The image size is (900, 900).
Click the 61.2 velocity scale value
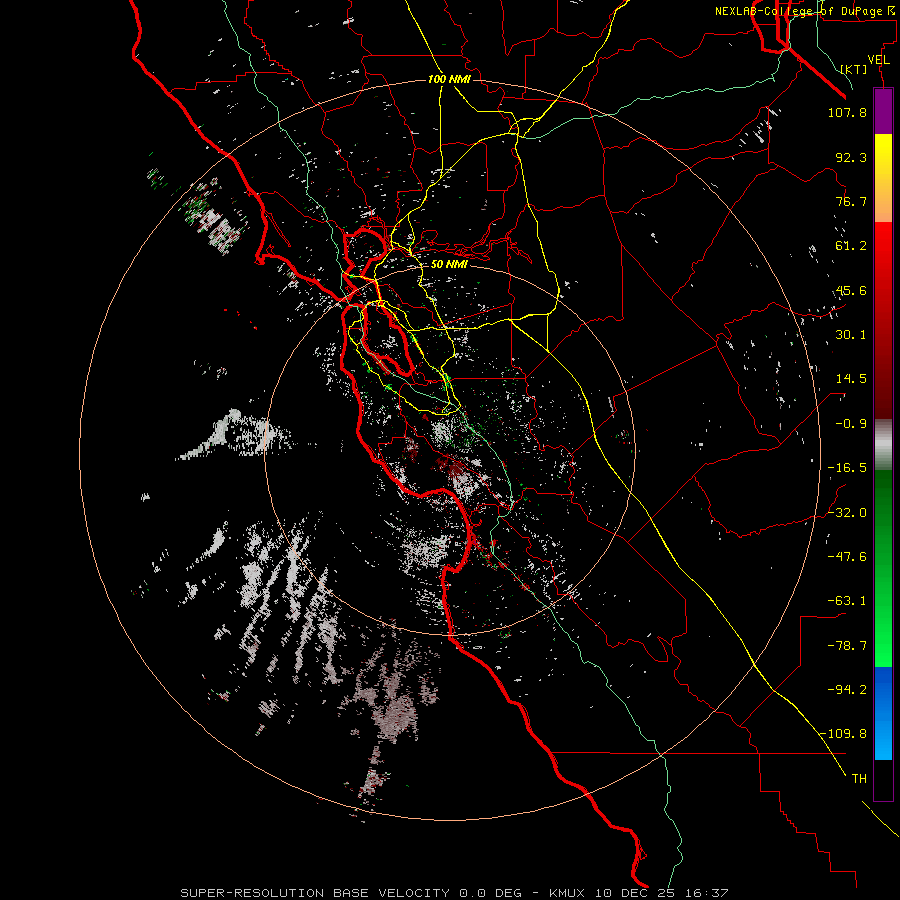pyautogui.click(x=851, y=246)
